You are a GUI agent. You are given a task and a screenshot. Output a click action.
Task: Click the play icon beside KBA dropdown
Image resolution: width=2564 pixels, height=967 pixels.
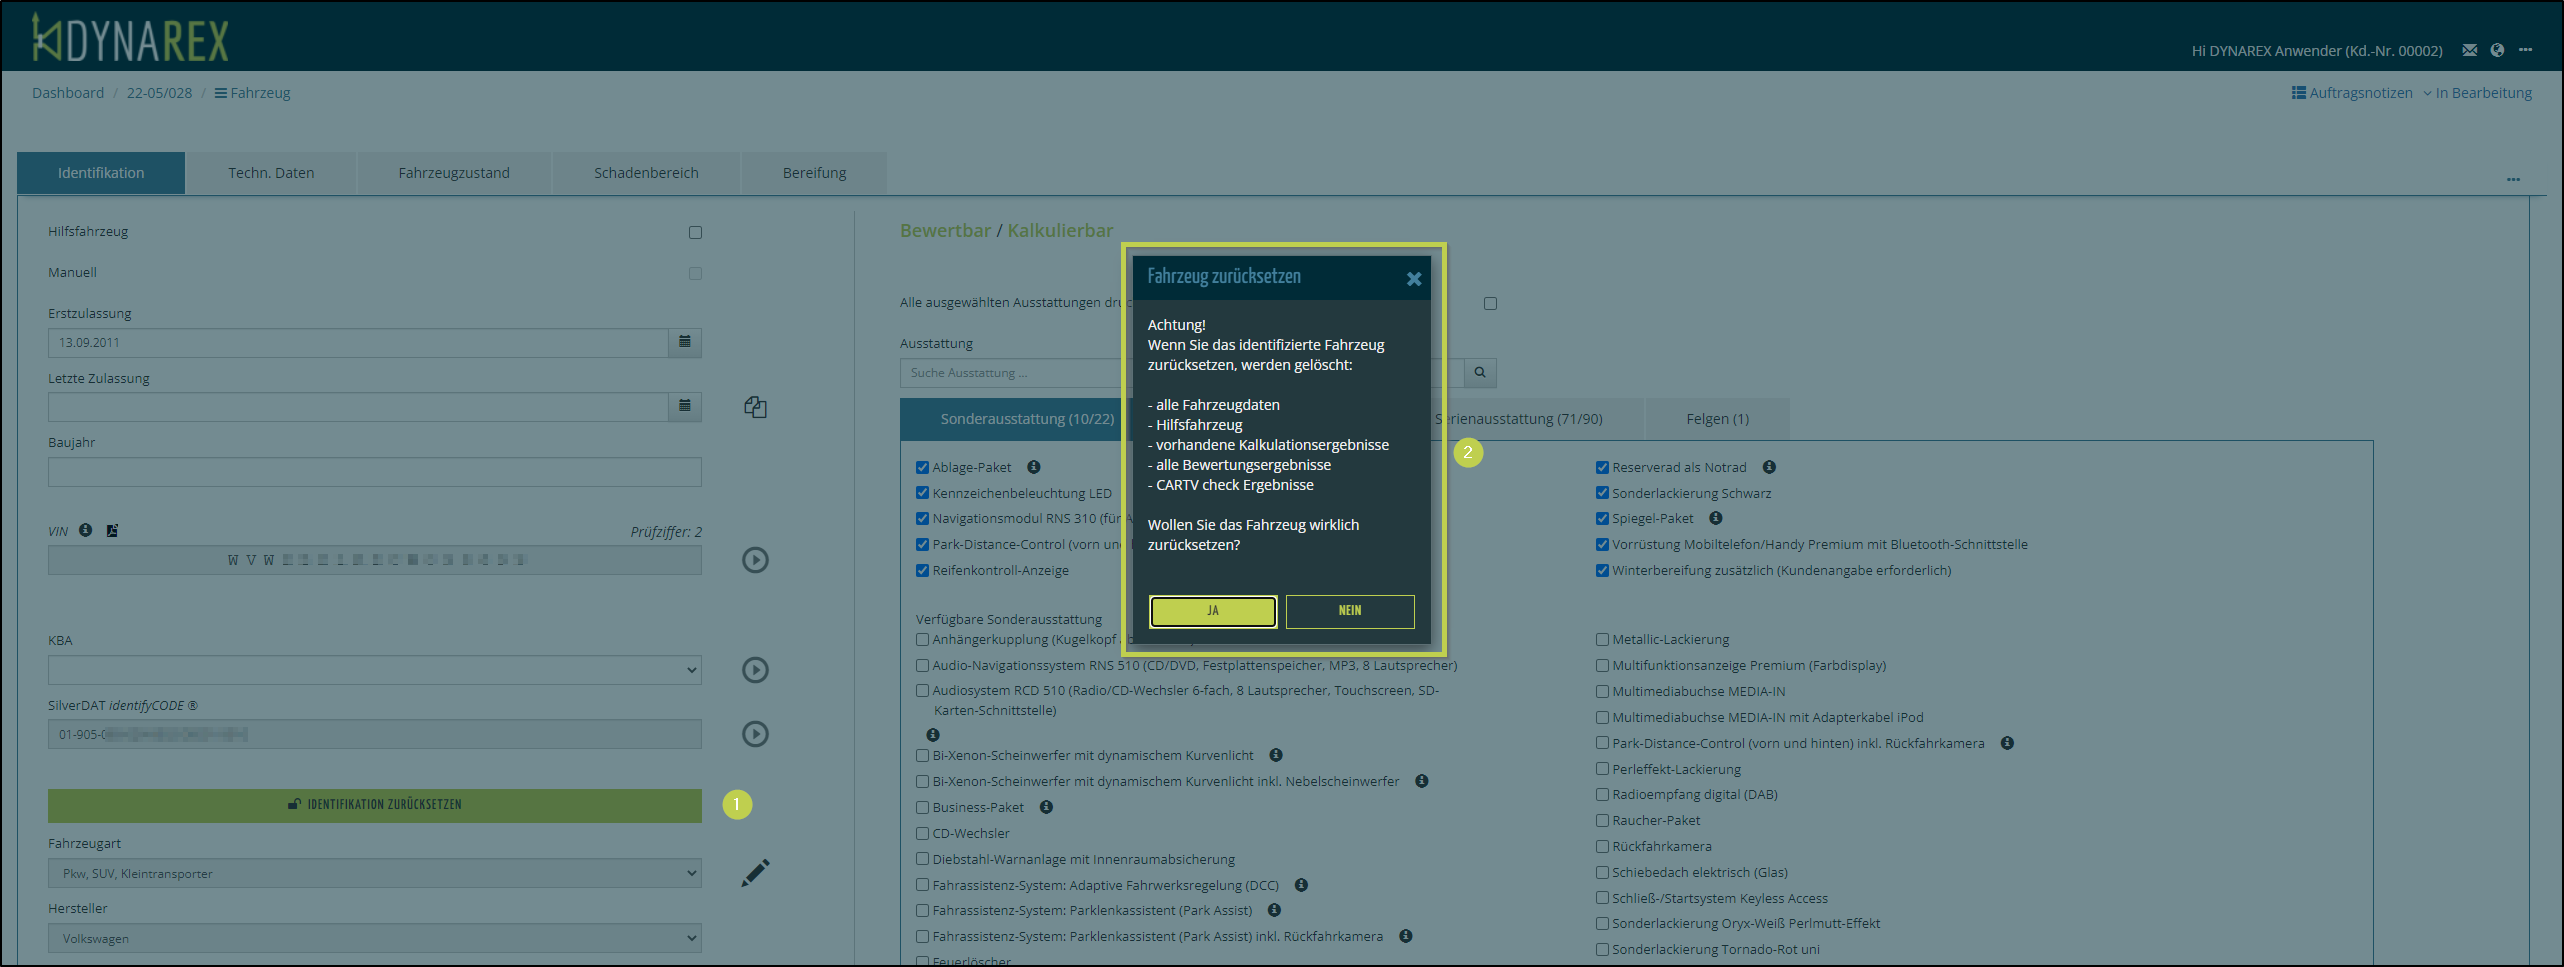click(x=755, y=670)
